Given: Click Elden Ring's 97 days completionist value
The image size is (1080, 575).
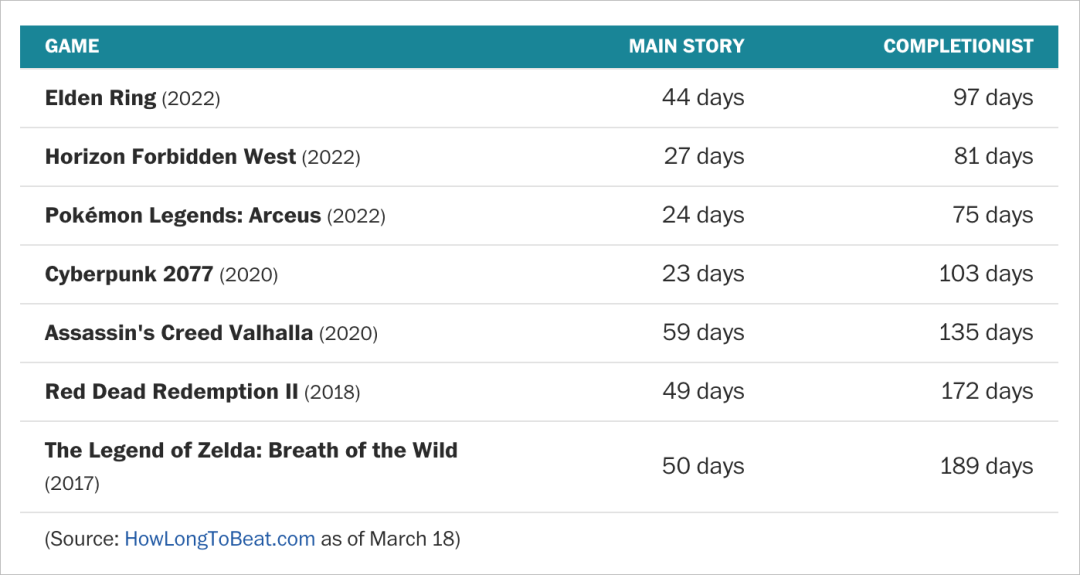Looking at the screenshot, I should tap(993, 98).
